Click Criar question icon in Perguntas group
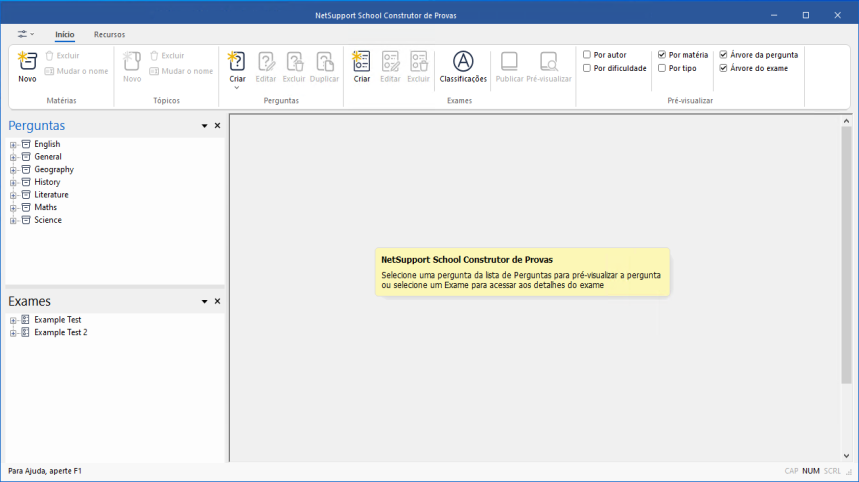Viewport: 859px width, 482px height. [237, 61]
